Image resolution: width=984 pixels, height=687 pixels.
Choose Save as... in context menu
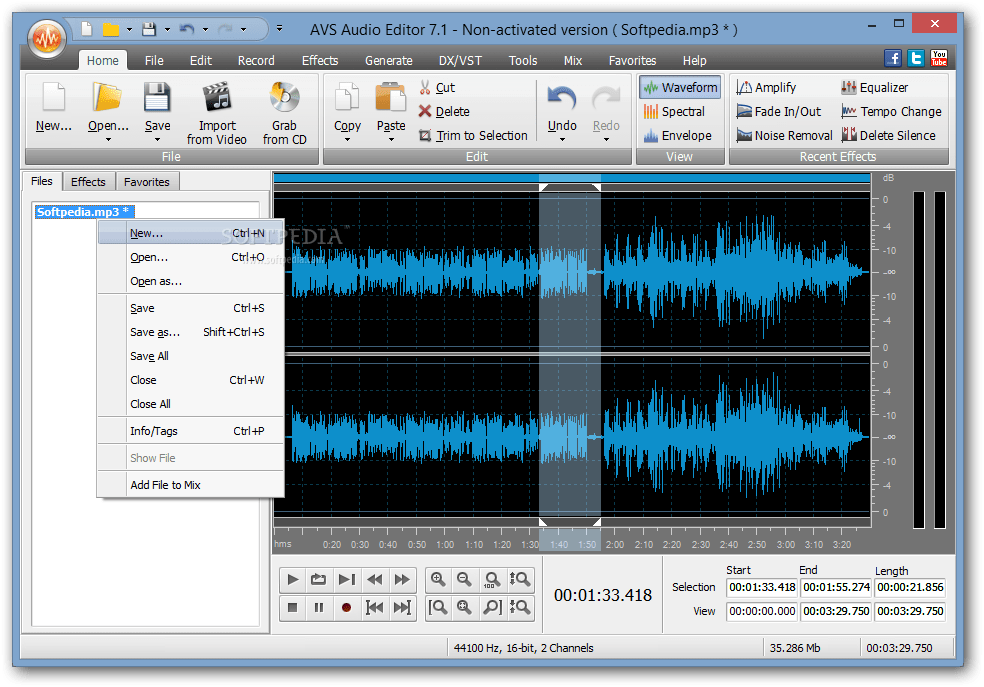(x=191, y=332)
